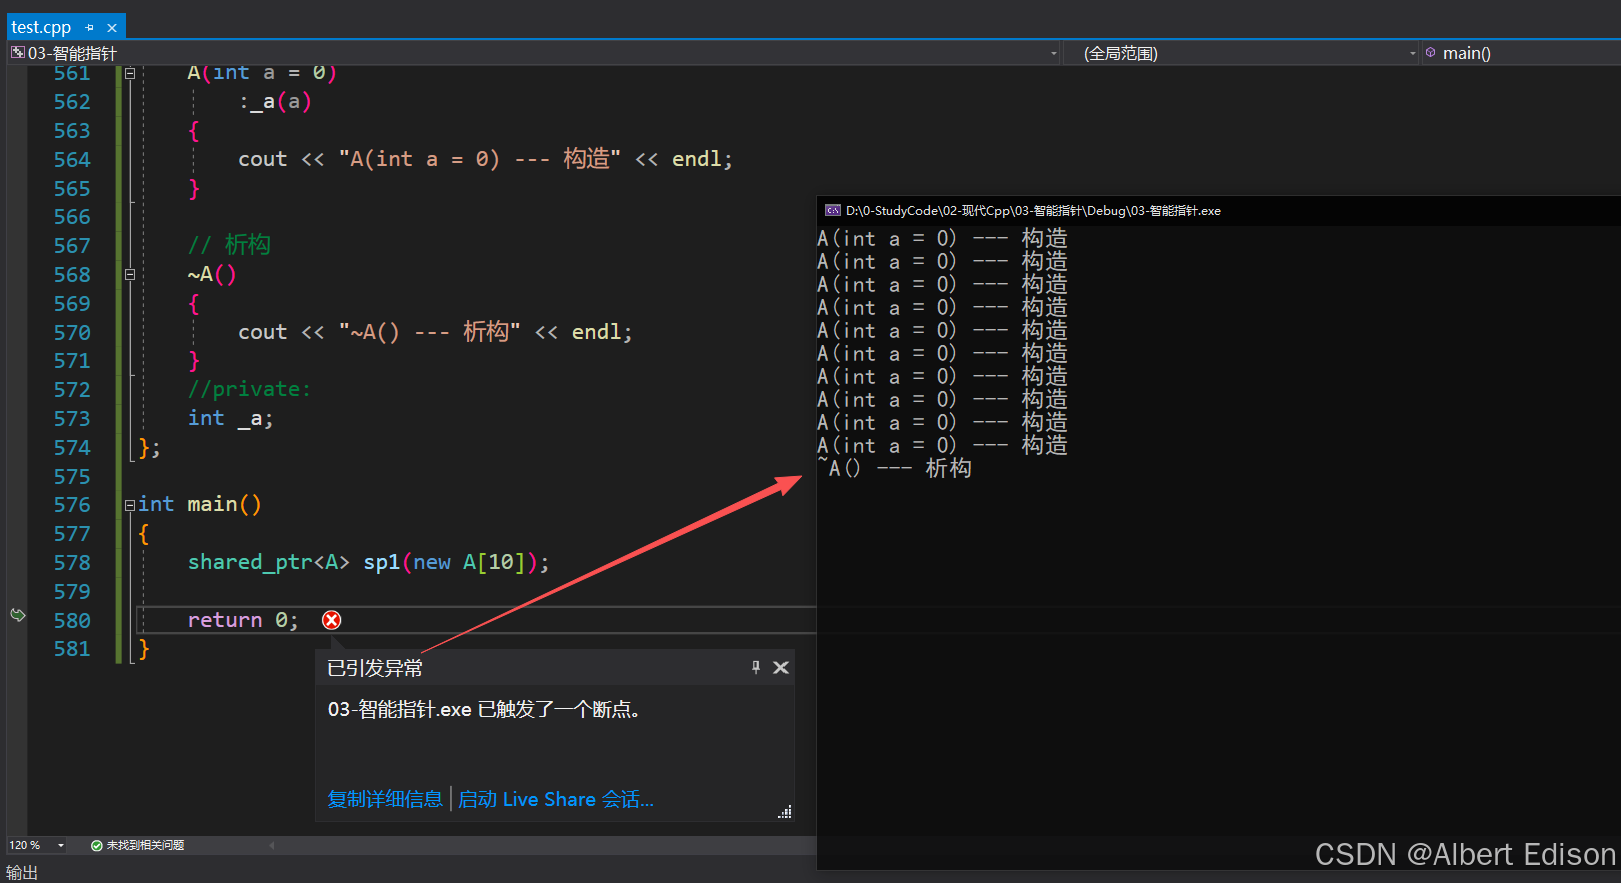Click 'return 0;' statement
The width and height of the screenshot is (1621, 883).
pyautogui.click(x=243, y=620)
